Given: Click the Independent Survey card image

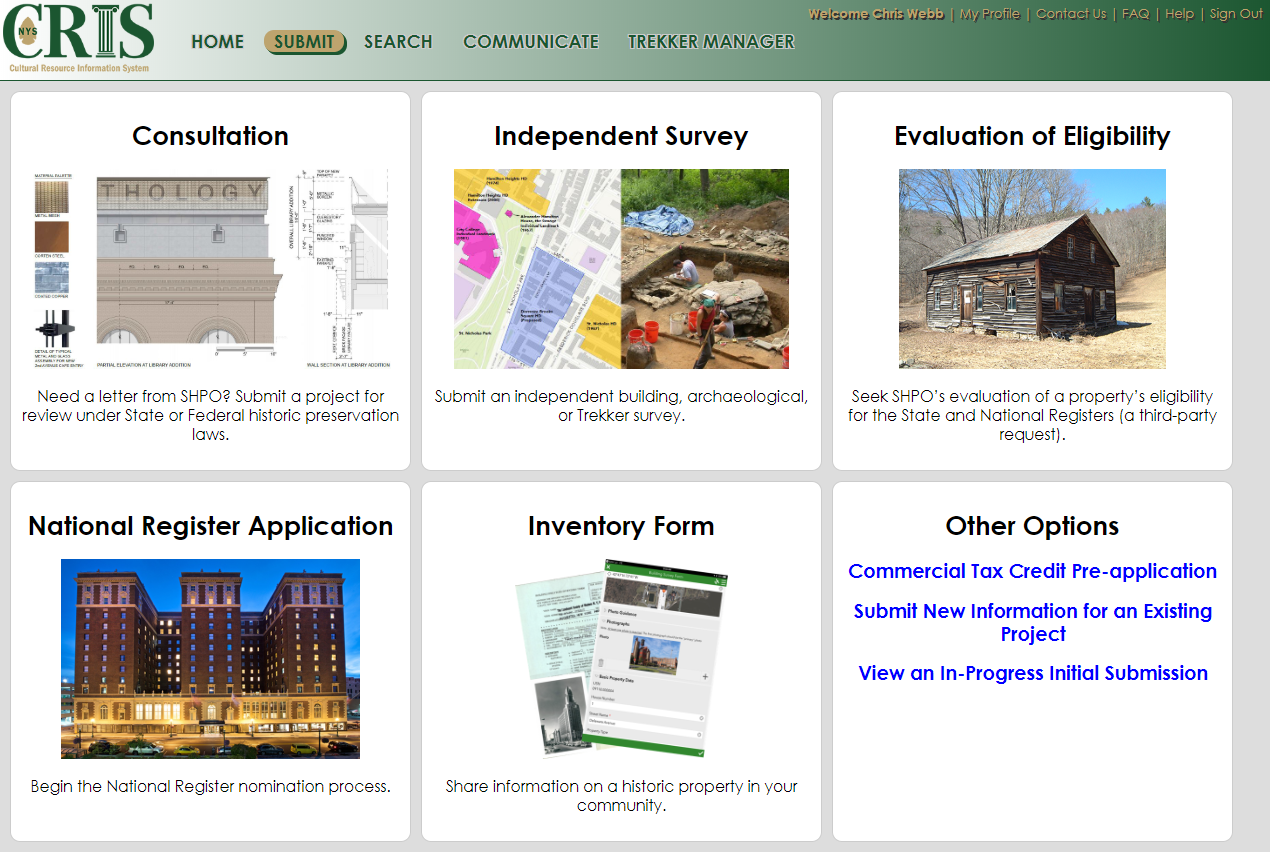Looking at the screenshot, I should (x=621, y=268).
